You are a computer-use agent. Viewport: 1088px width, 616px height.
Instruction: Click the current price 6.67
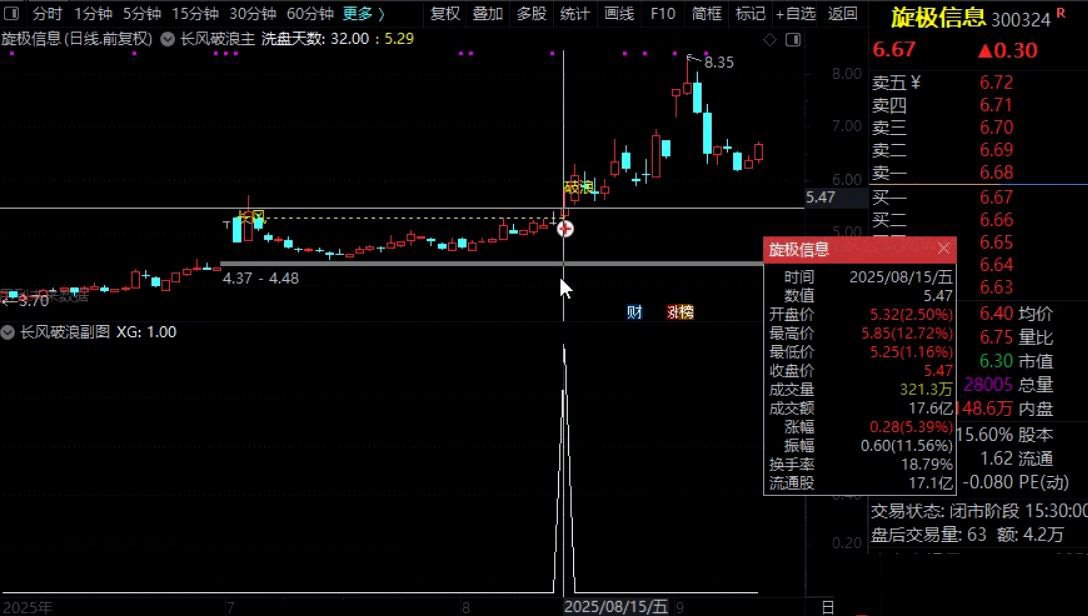pyautogui.click(x=894, y=50)
